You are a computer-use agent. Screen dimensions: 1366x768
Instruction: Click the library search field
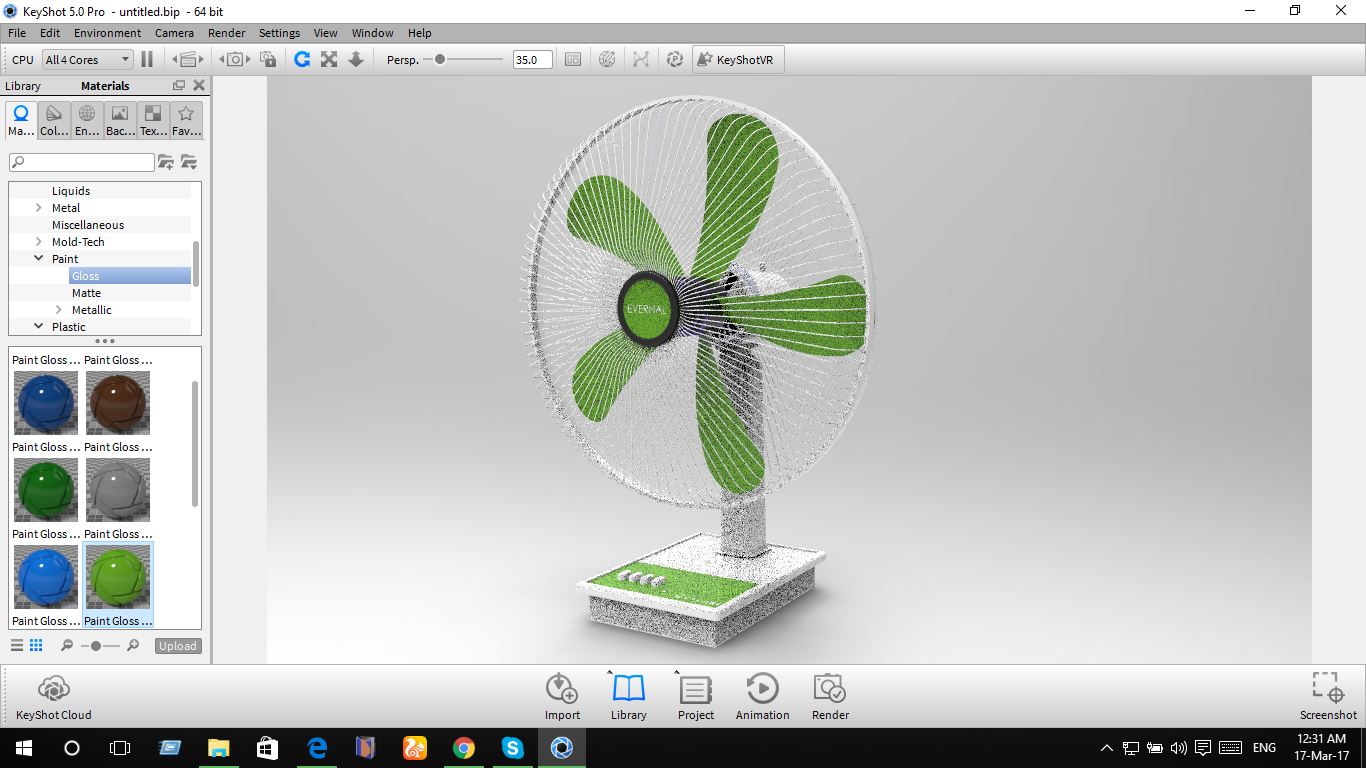pos(82,162)
